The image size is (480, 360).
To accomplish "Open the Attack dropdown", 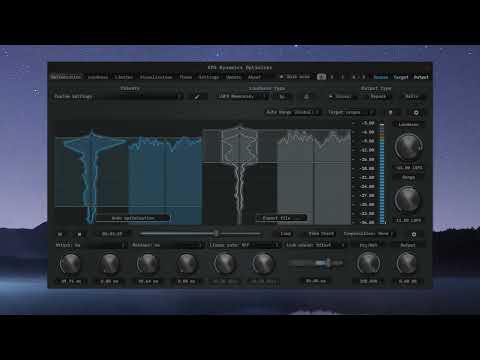I will point(91,245).
